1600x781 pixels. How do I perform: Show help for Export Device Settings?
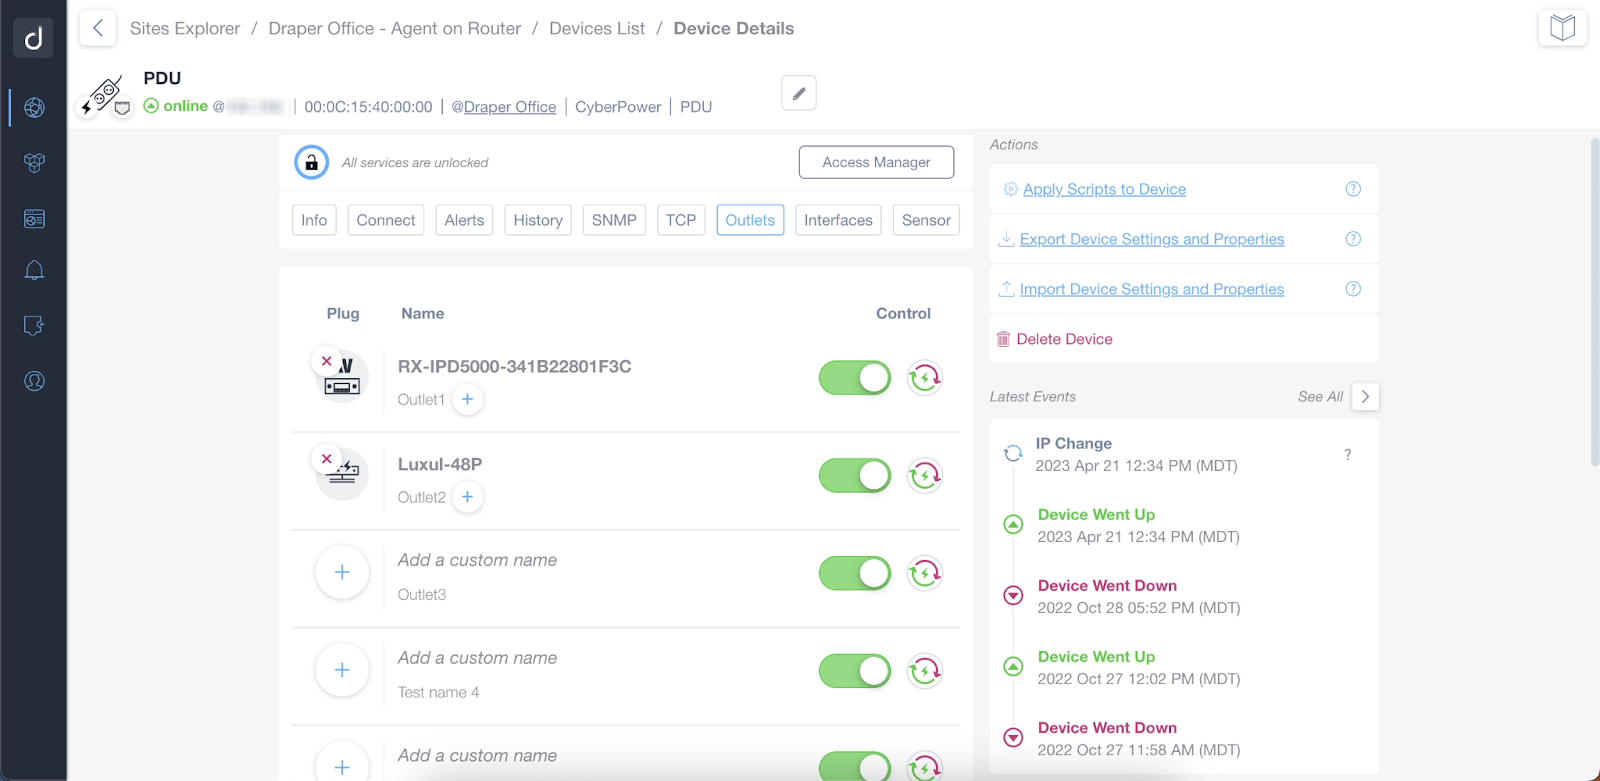(x=1353, y=239)
